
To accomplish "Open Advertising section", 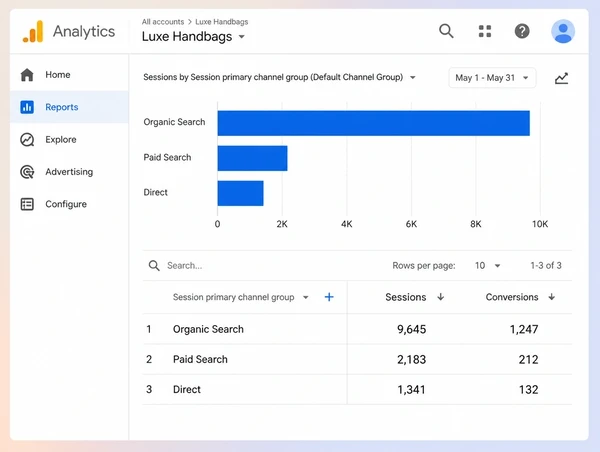I will pyautogui.click(x=69, y=172).
